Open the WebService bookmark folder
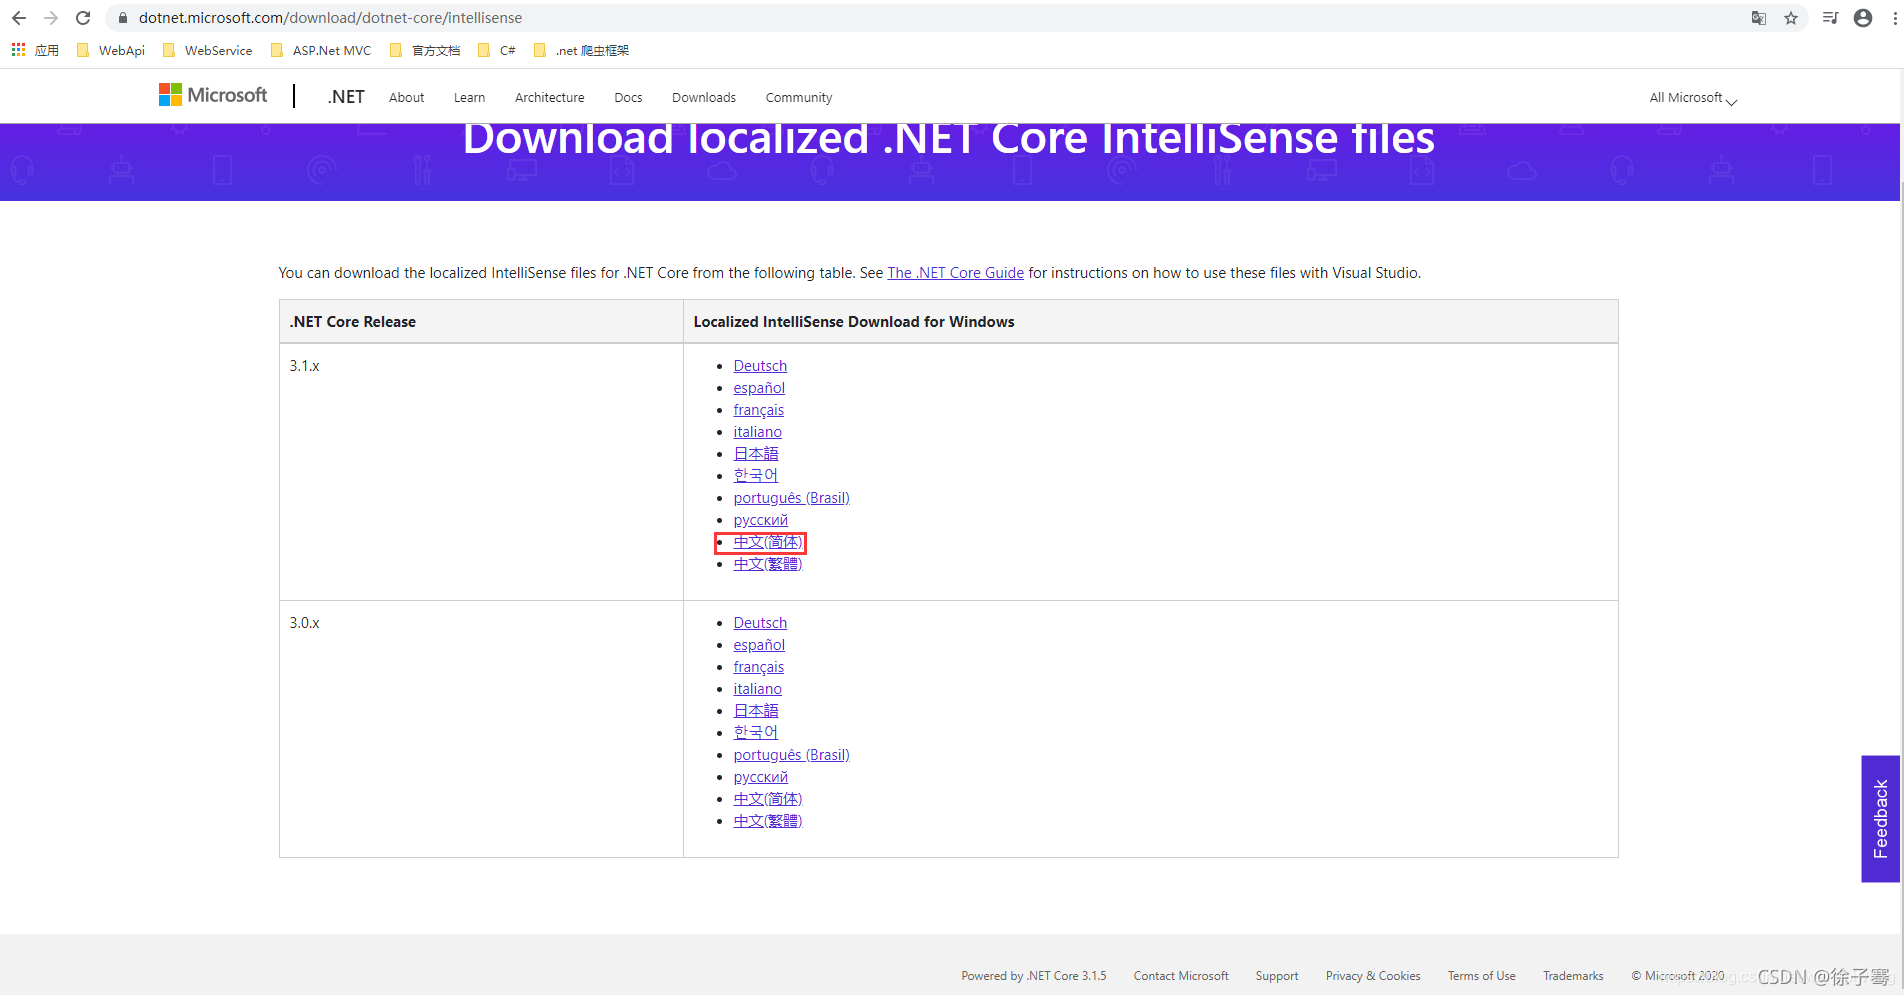Image resolution: width=1904 pixels, height=995 pixels. [x=207, y=50]
